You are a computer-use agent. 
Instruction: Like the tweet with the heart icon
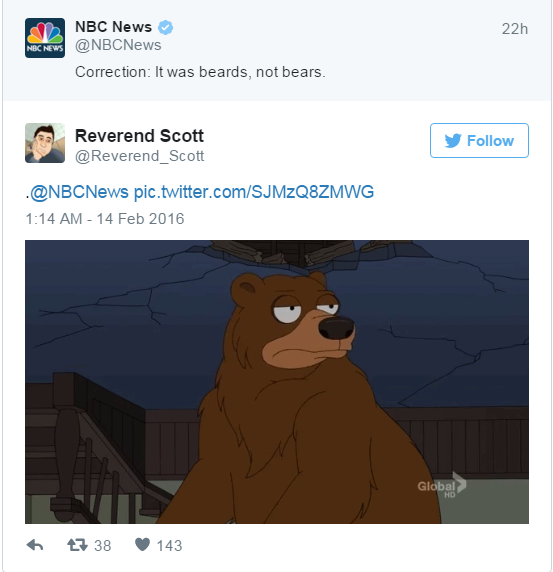142,545
